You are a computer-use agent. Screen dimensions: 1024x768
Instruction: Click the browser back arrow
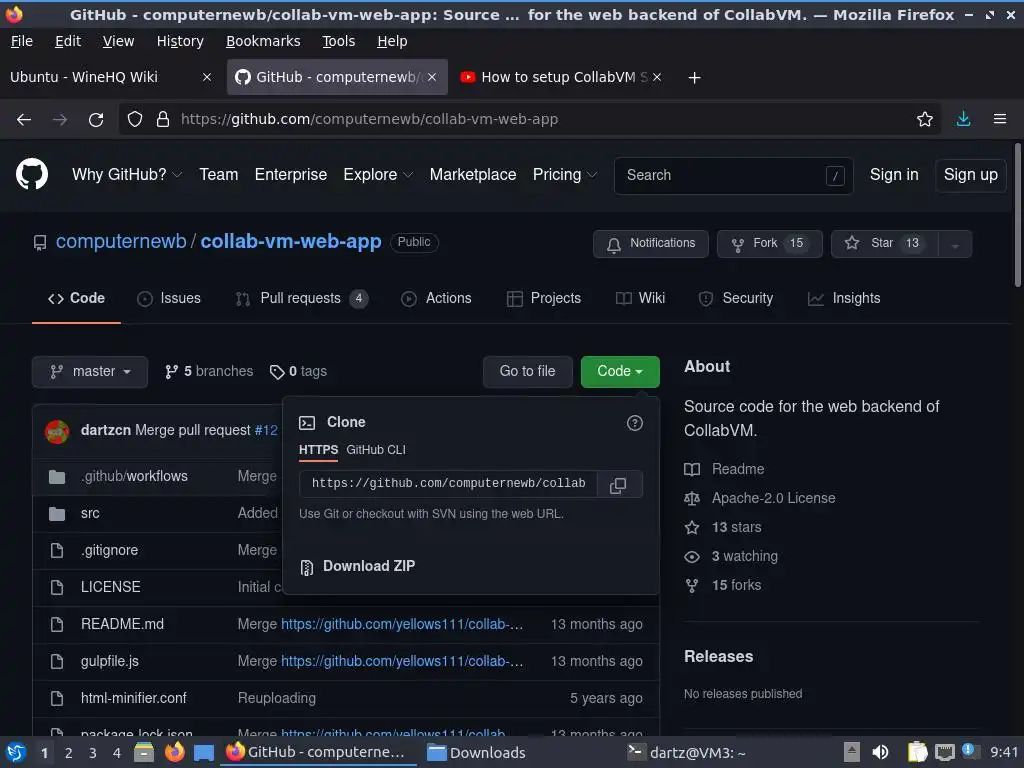(x=24, y=120)
